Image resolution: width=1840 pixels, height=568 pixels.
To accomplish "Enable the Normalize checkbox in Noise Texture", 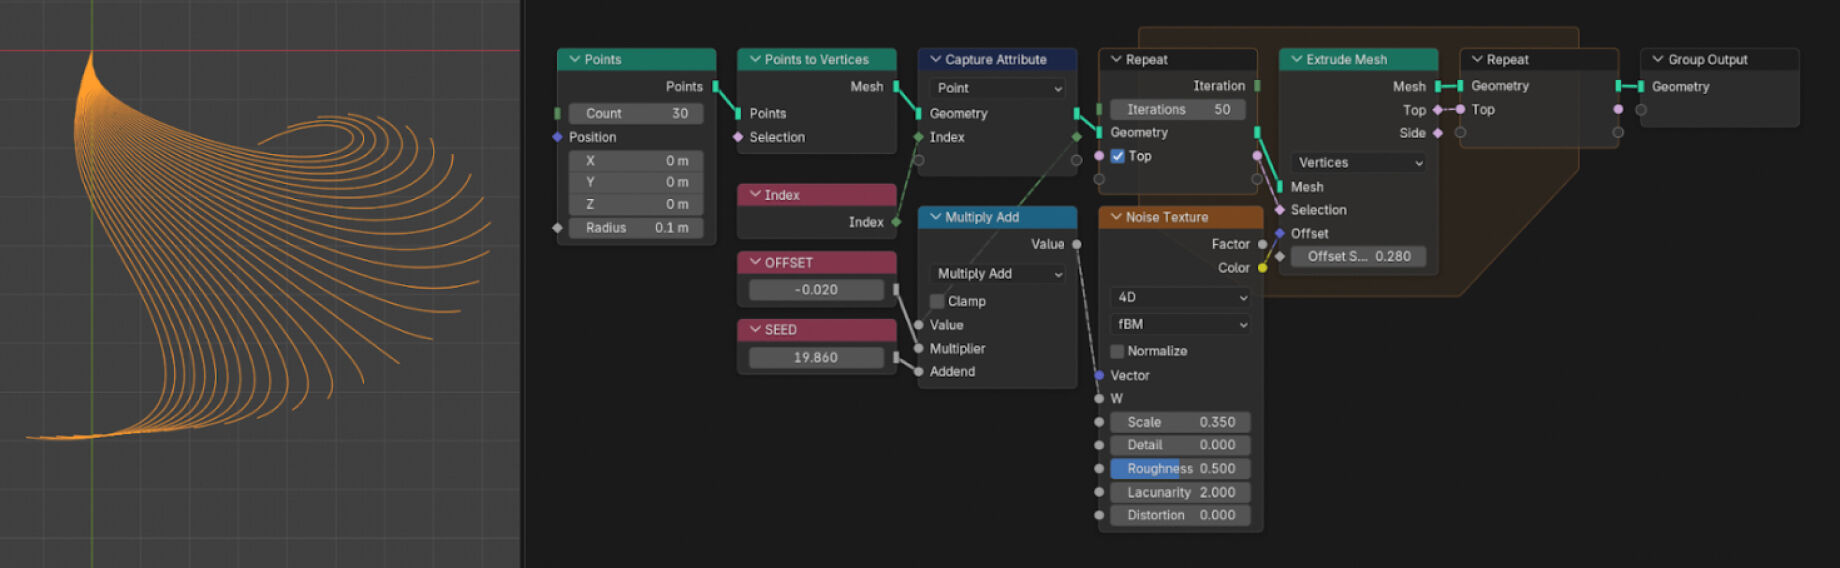I will click(x=1117, y=351).
